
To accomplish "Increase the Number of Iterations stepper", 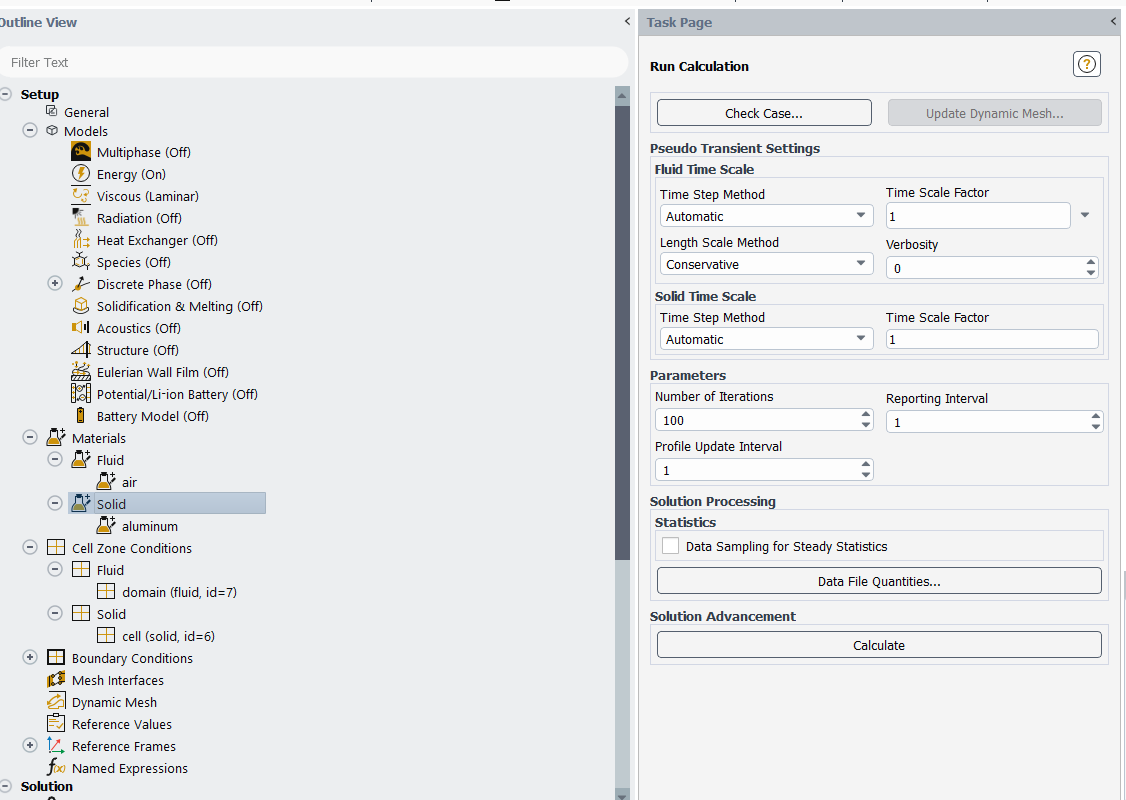I will tap(866, 414).
